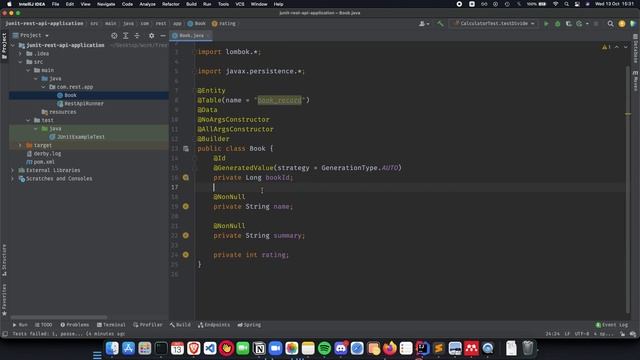The width and height of the screenshot is (640, 360).
Task: Open the Project view selector dropdown
Action: pos(31,36)
